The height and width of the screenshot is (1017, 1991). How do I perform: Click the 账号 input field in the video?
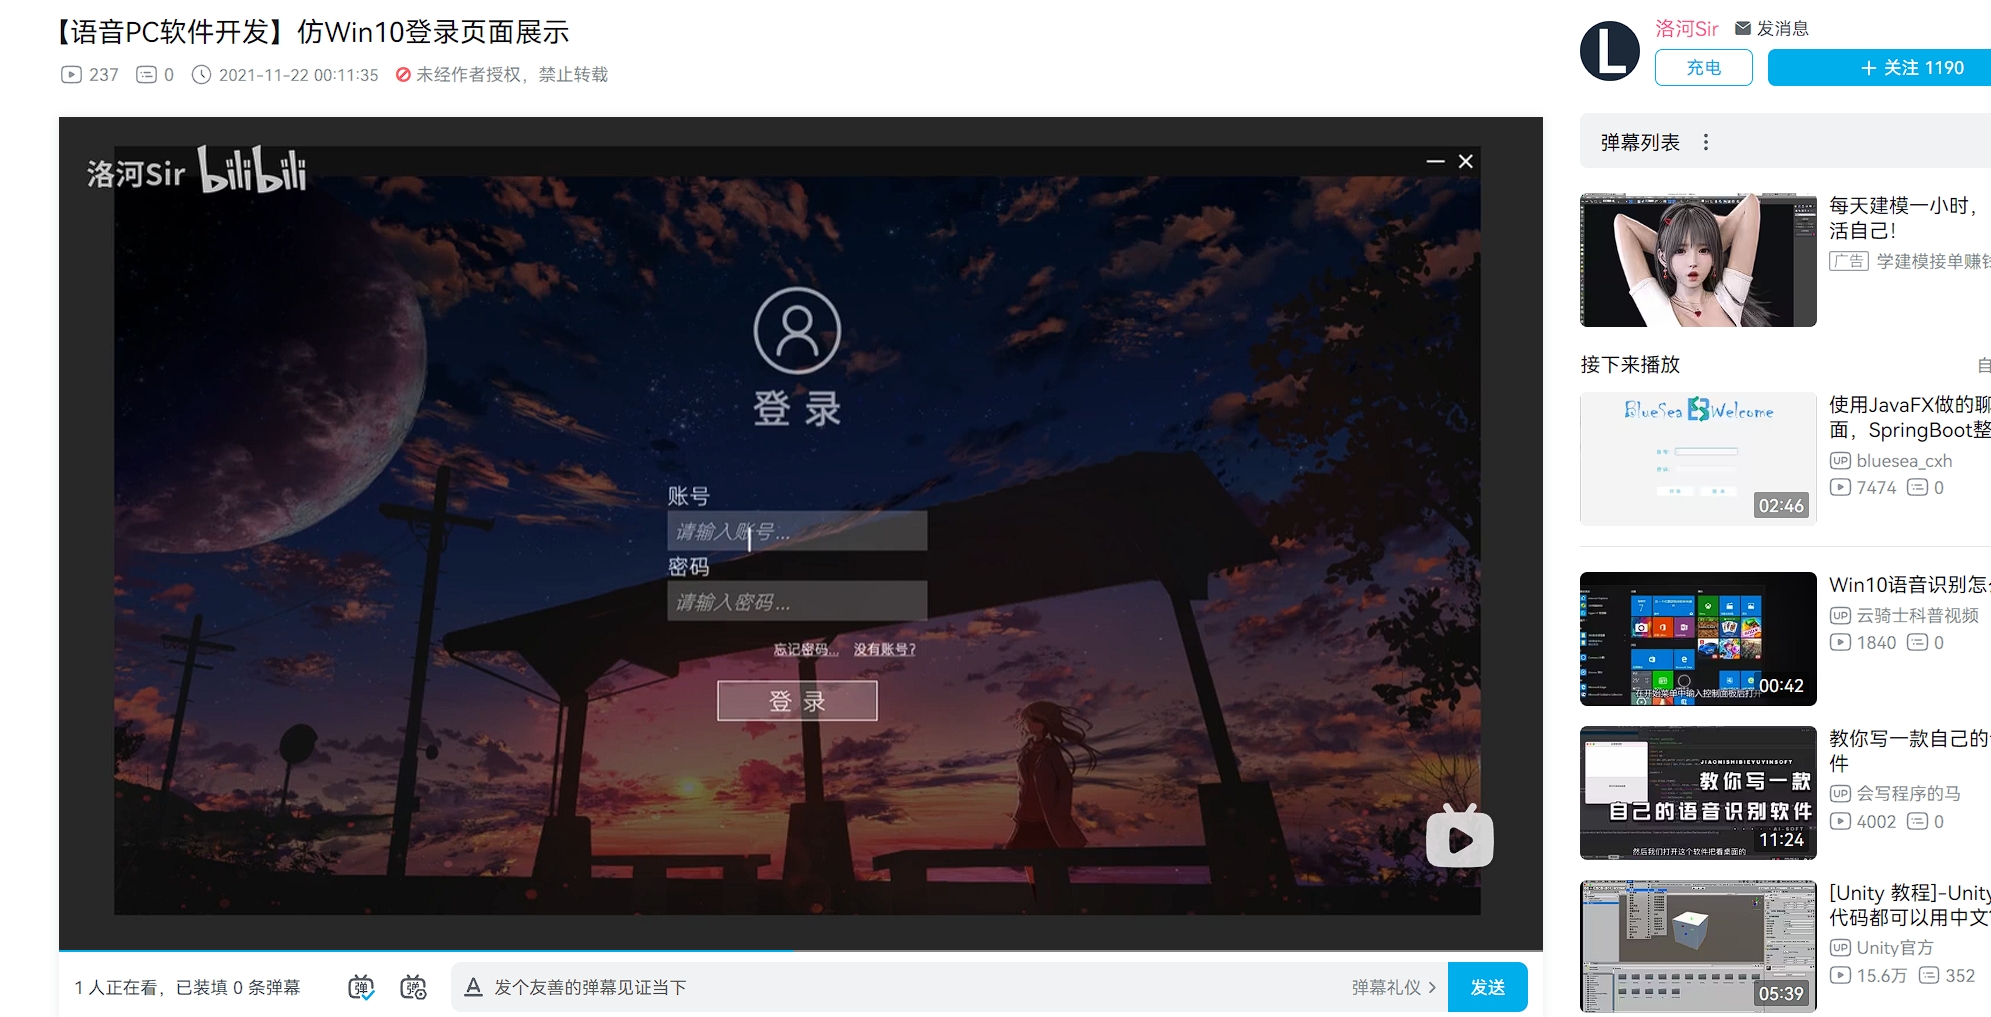coord(797,531)
